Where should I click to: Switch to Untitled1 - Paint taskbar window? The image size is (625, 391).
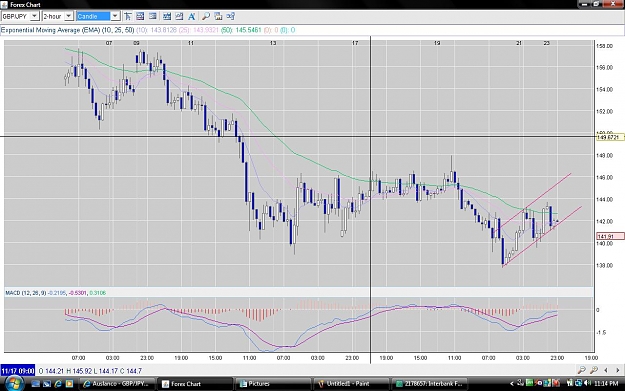click(351, 384)
